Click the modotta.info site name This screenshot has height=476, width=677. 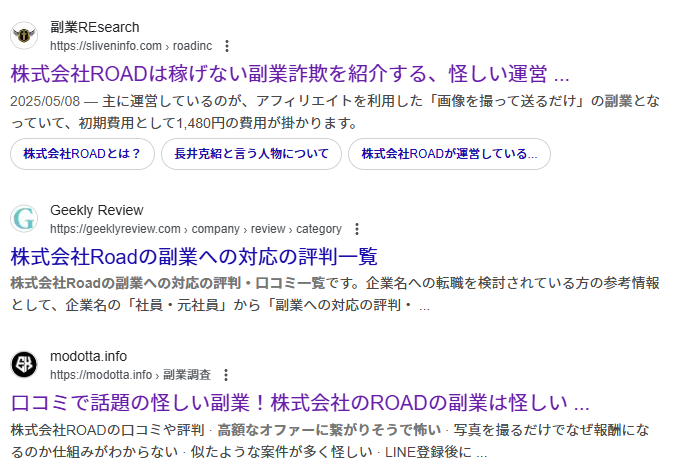click(89, 356)
